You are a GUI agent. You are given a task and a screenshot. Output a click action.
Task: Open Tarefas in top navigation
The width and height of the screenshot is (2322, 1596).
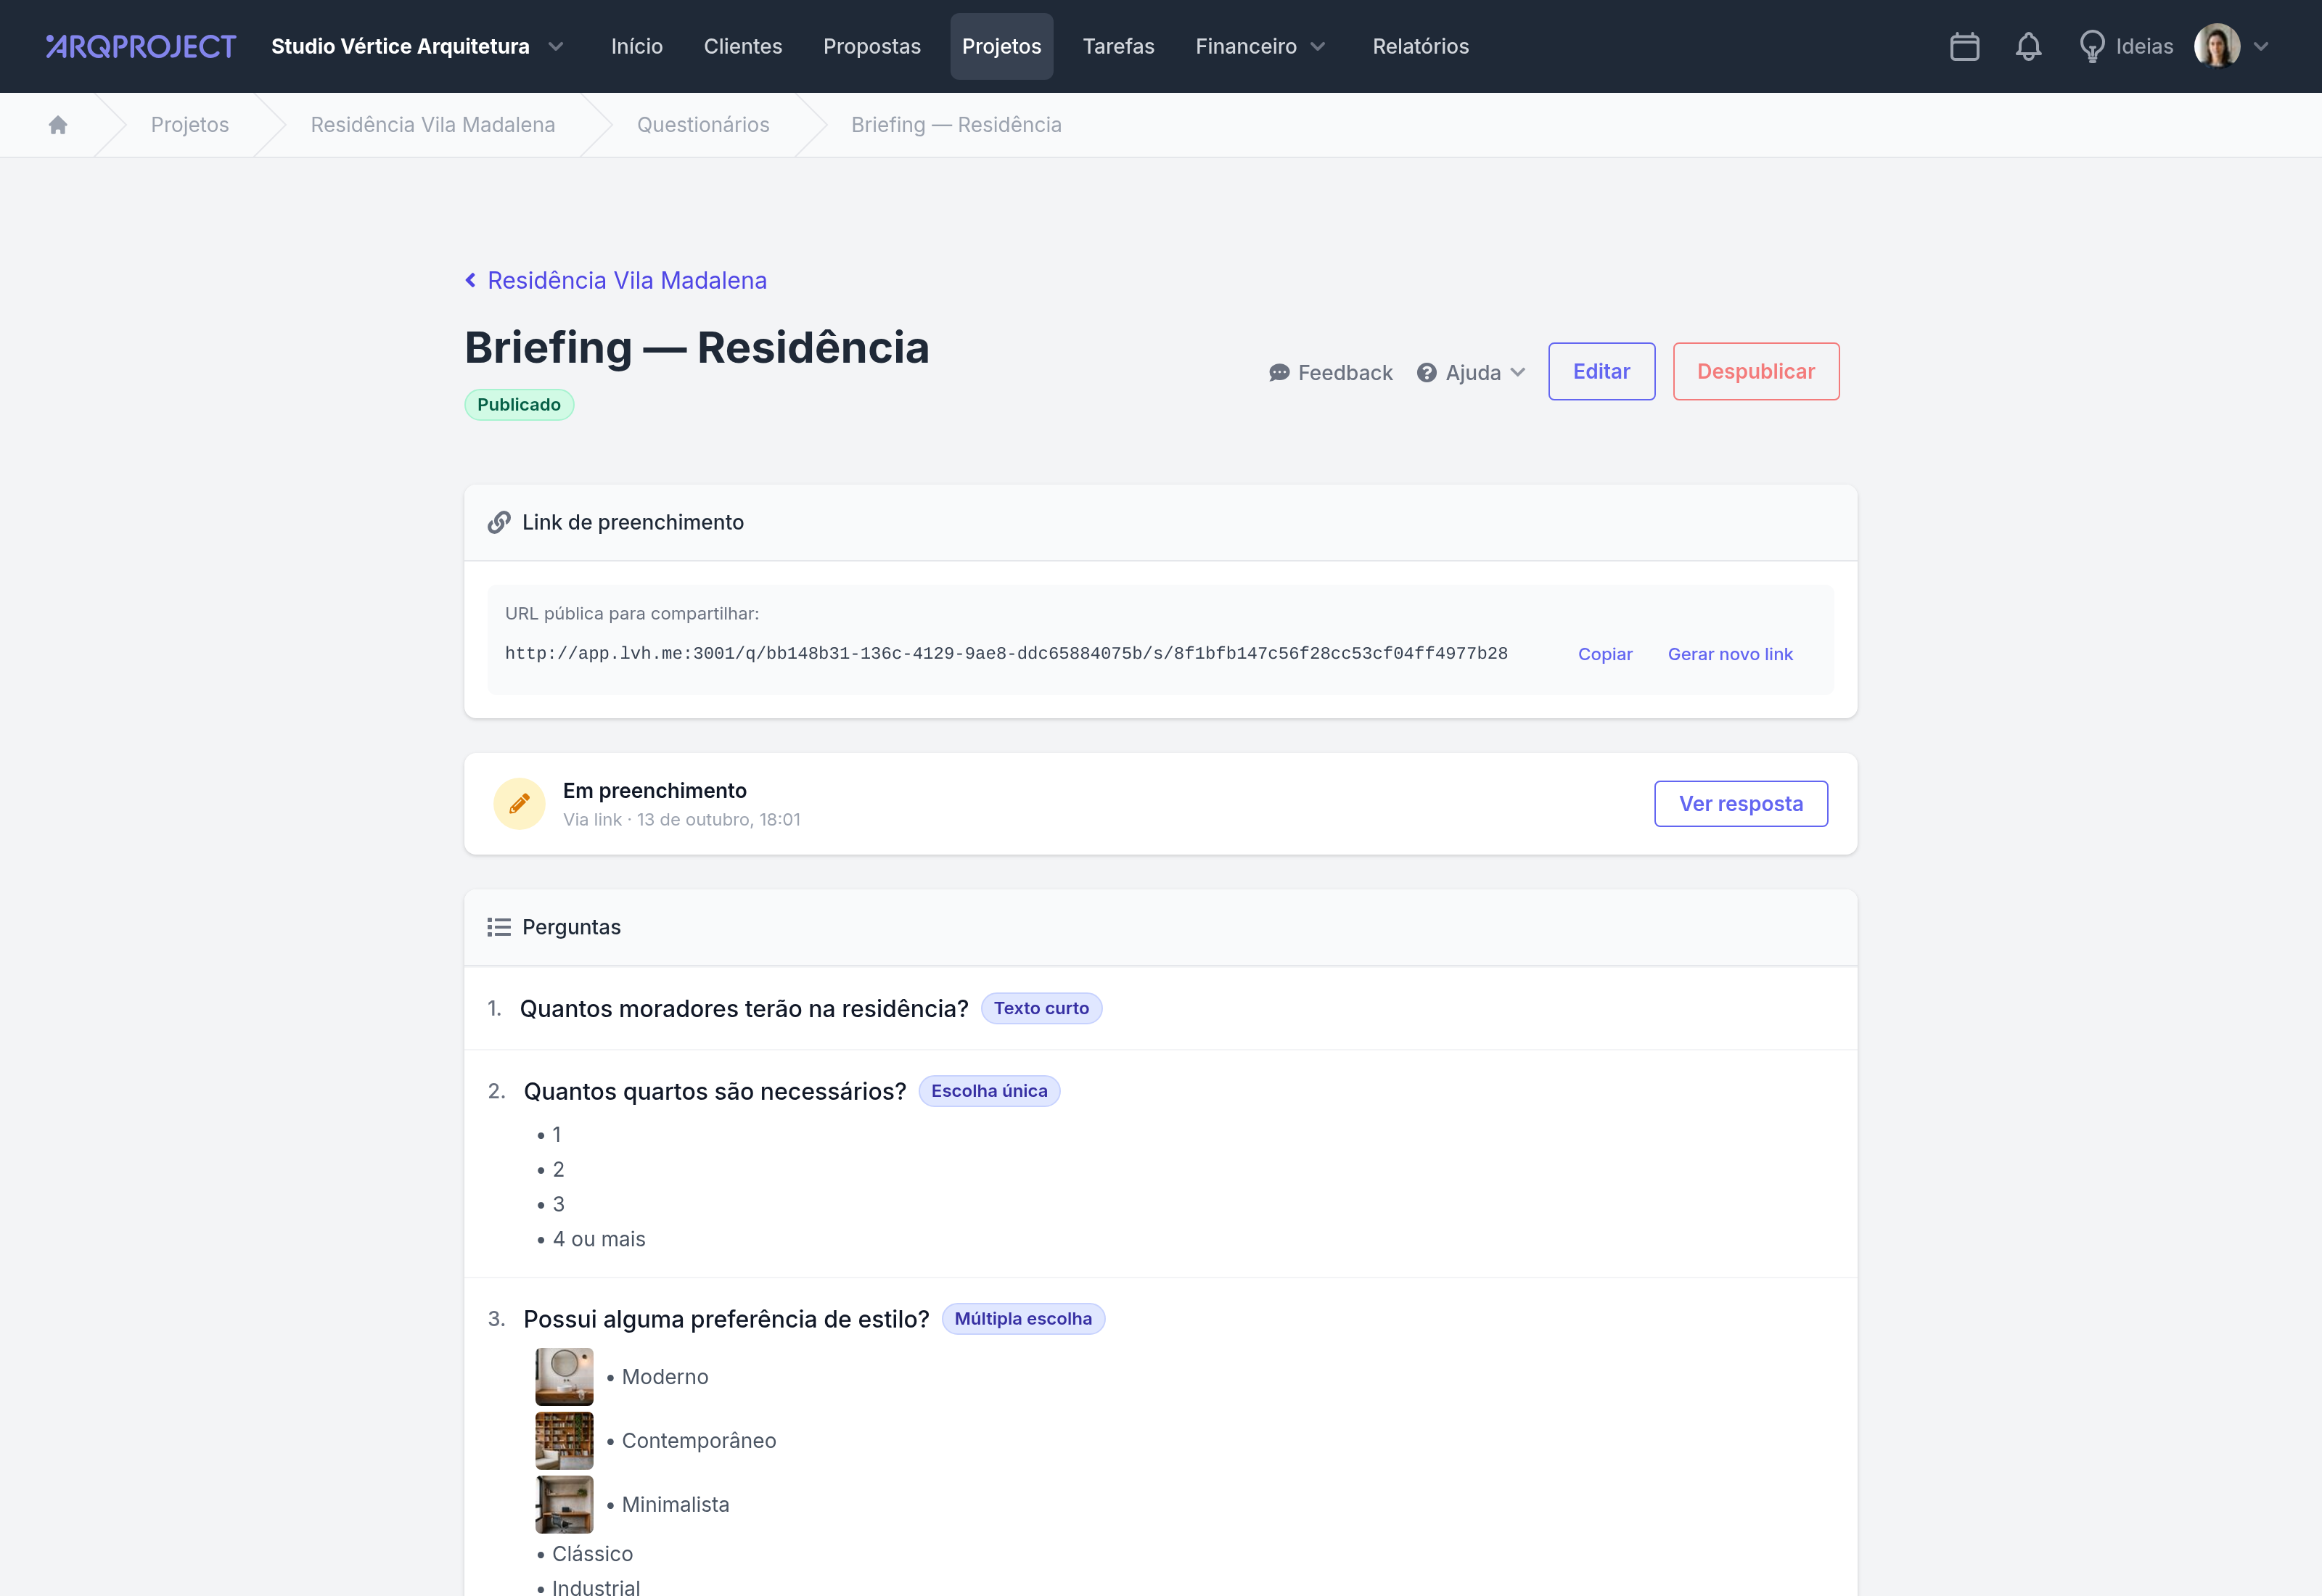click(x=1118, y=46)
